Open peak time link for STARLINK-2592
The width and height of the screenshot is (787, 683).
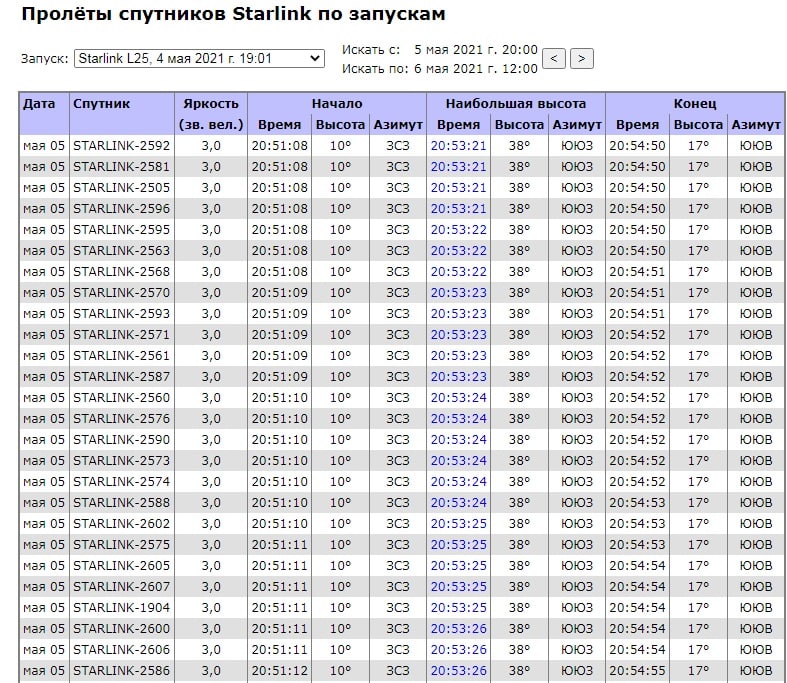pos(459,146)
